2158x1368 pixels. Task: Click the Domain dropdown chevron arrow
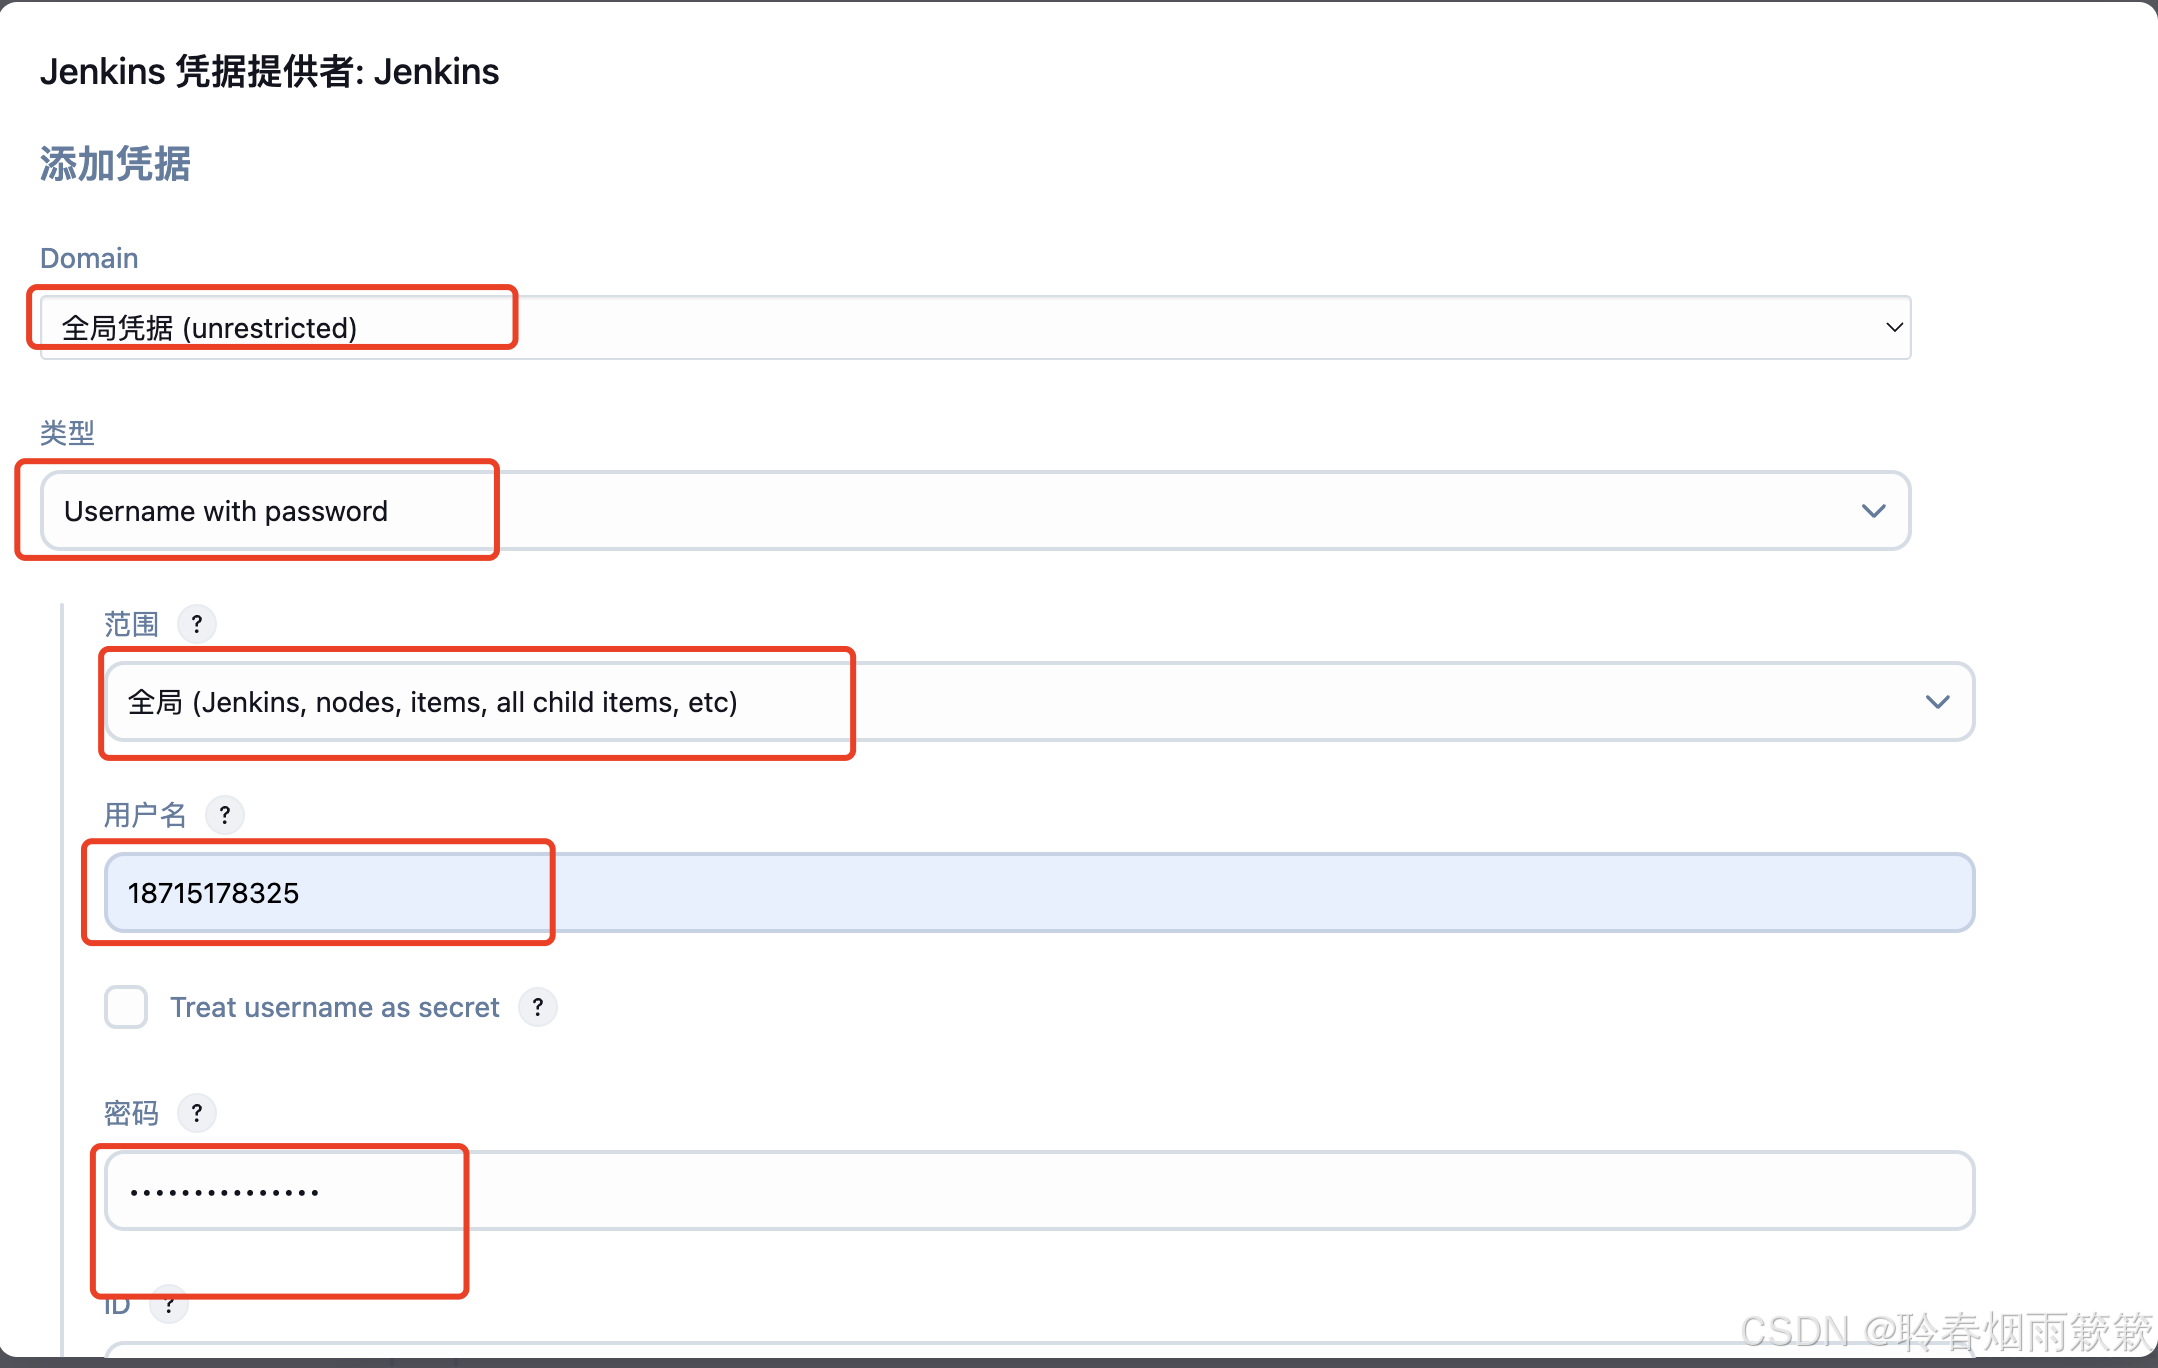click(1893, 327)
